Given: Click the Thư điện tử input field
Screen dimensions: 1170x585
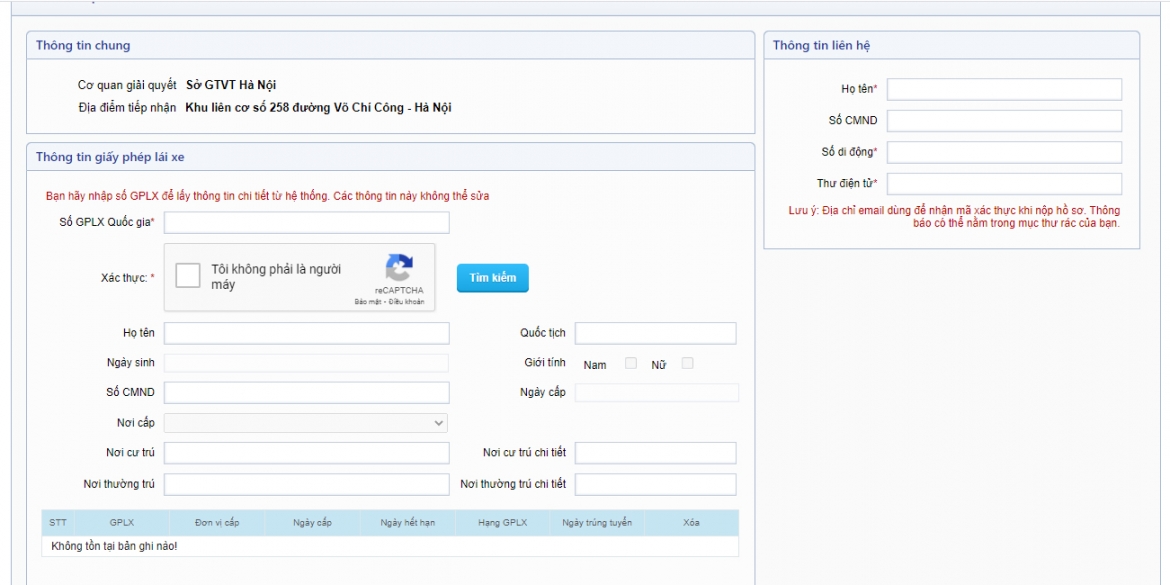Looking at the screenshot, I should pos(1004,184).
